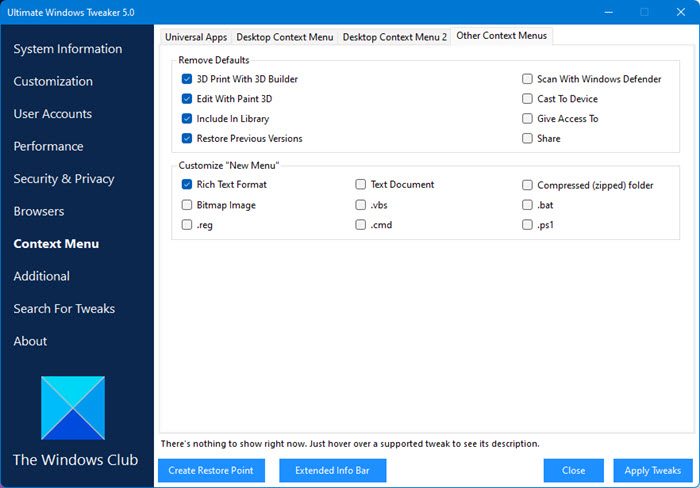Enable the Bitmap Image checkbox
This screenshot has height=488, width=700.
click(187, 205)
